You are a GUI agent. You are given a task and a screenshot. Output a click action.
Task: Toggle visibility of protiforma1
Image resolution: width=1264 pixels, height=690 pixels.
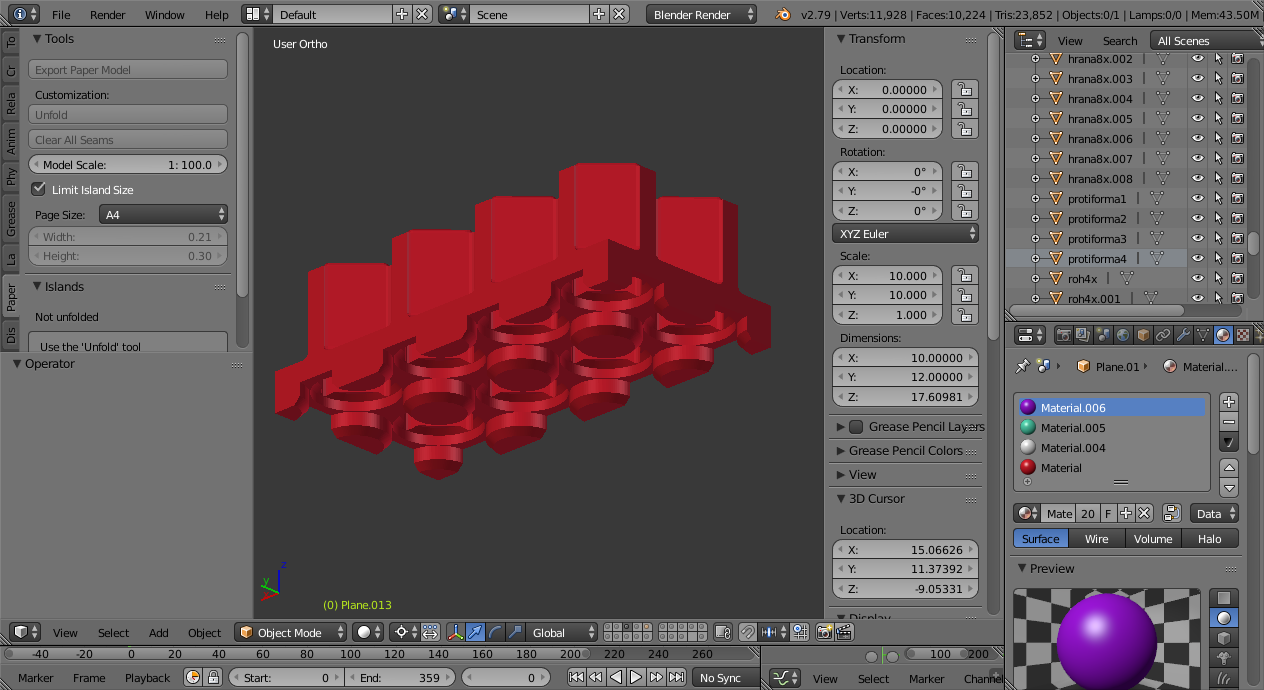click(1198, 199)
